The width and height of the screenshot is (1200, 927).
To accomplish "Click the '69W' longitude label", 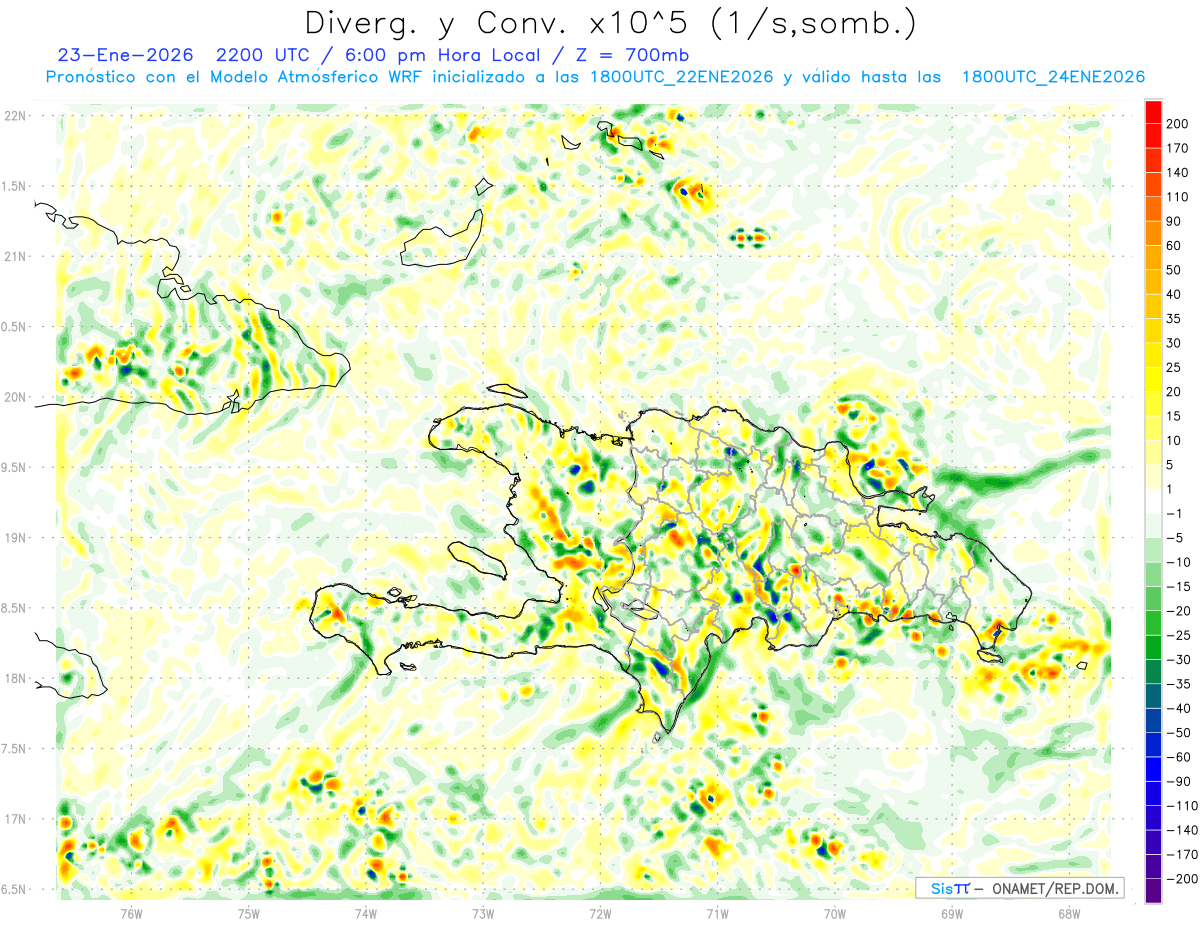I will [952, 912].
